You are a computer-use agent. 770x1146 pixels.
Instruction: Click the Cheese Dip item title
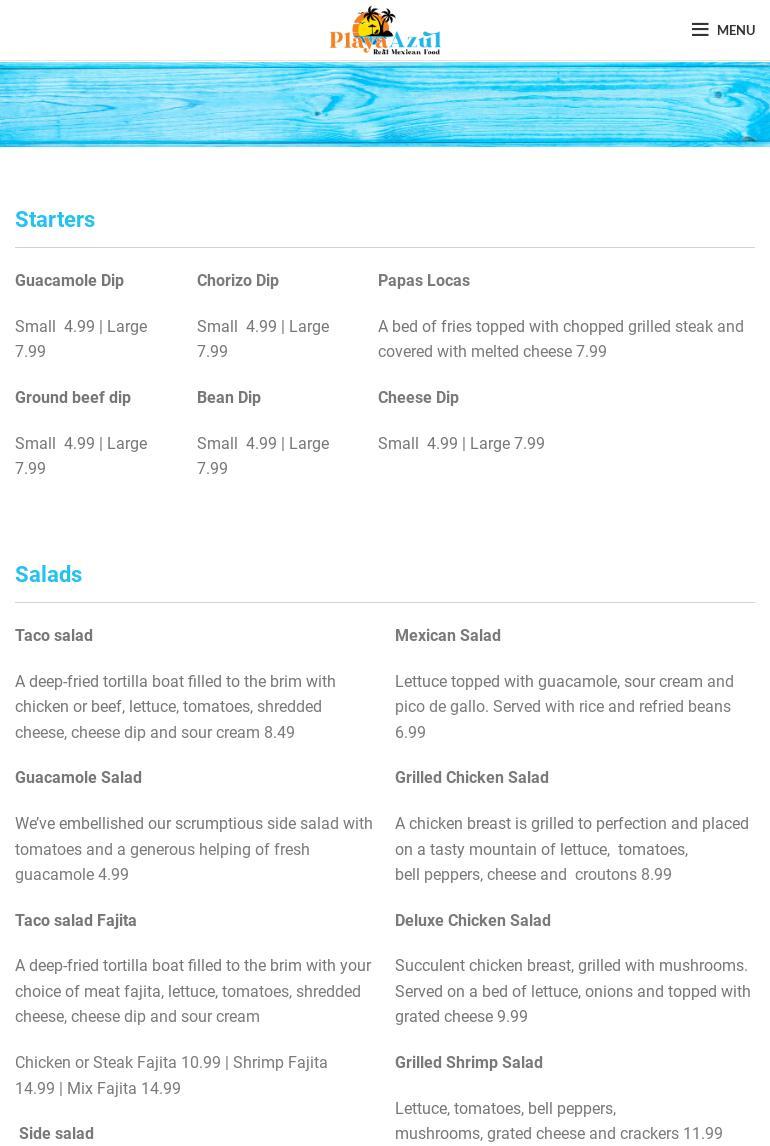(418, 397)
